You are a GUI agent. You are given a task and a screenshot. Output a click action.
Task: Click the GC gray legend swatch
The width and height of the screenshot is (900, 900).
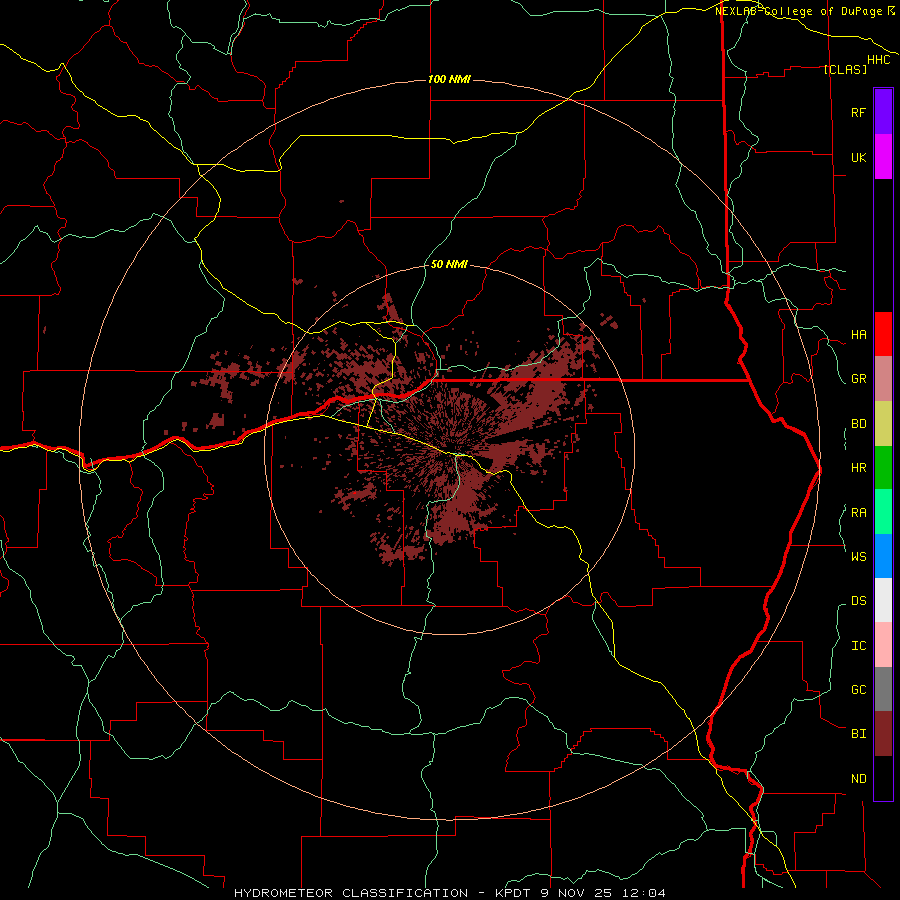(x=883, y=689)
